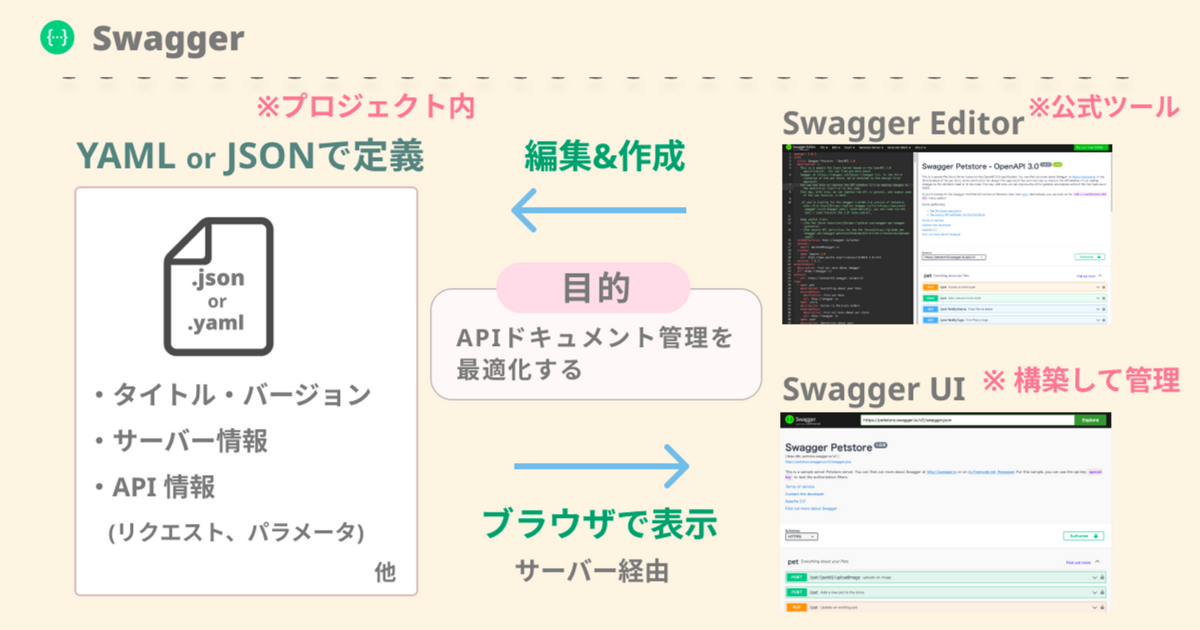Click the Swagger Editor logo icon

coord(788,148)
